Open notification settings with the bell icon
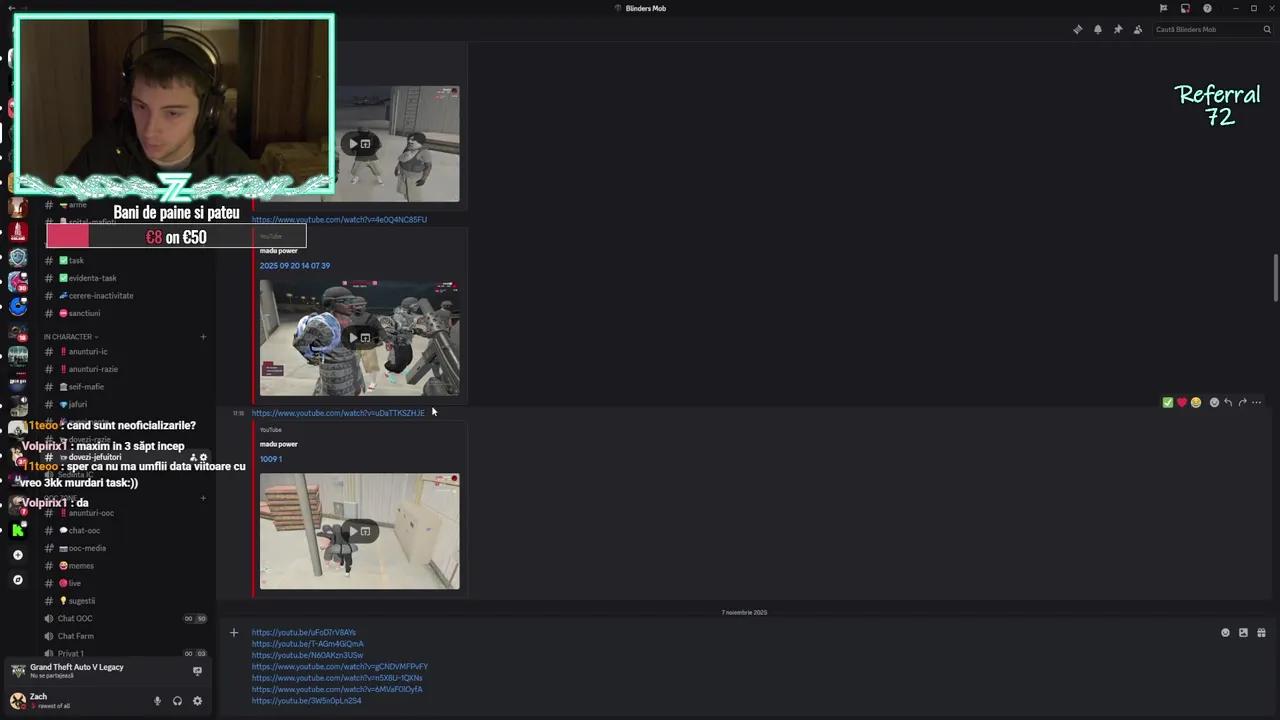 [x=1098, y=29]
